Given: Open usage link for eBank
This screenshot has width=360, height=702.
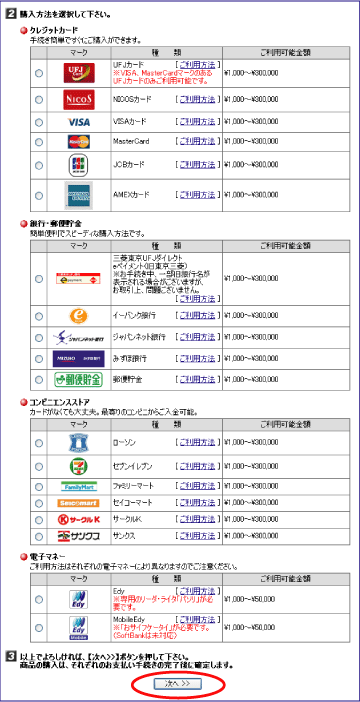Looking at the screenshot, I should click(x=197, y=315).
